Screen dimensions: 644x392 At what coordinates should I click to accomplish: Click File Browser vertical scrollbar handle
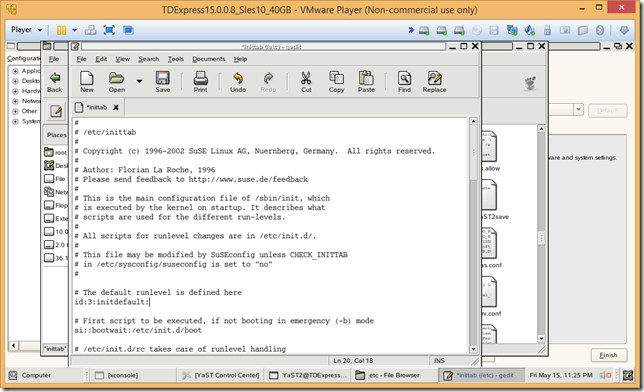click(x=541, y=238)
